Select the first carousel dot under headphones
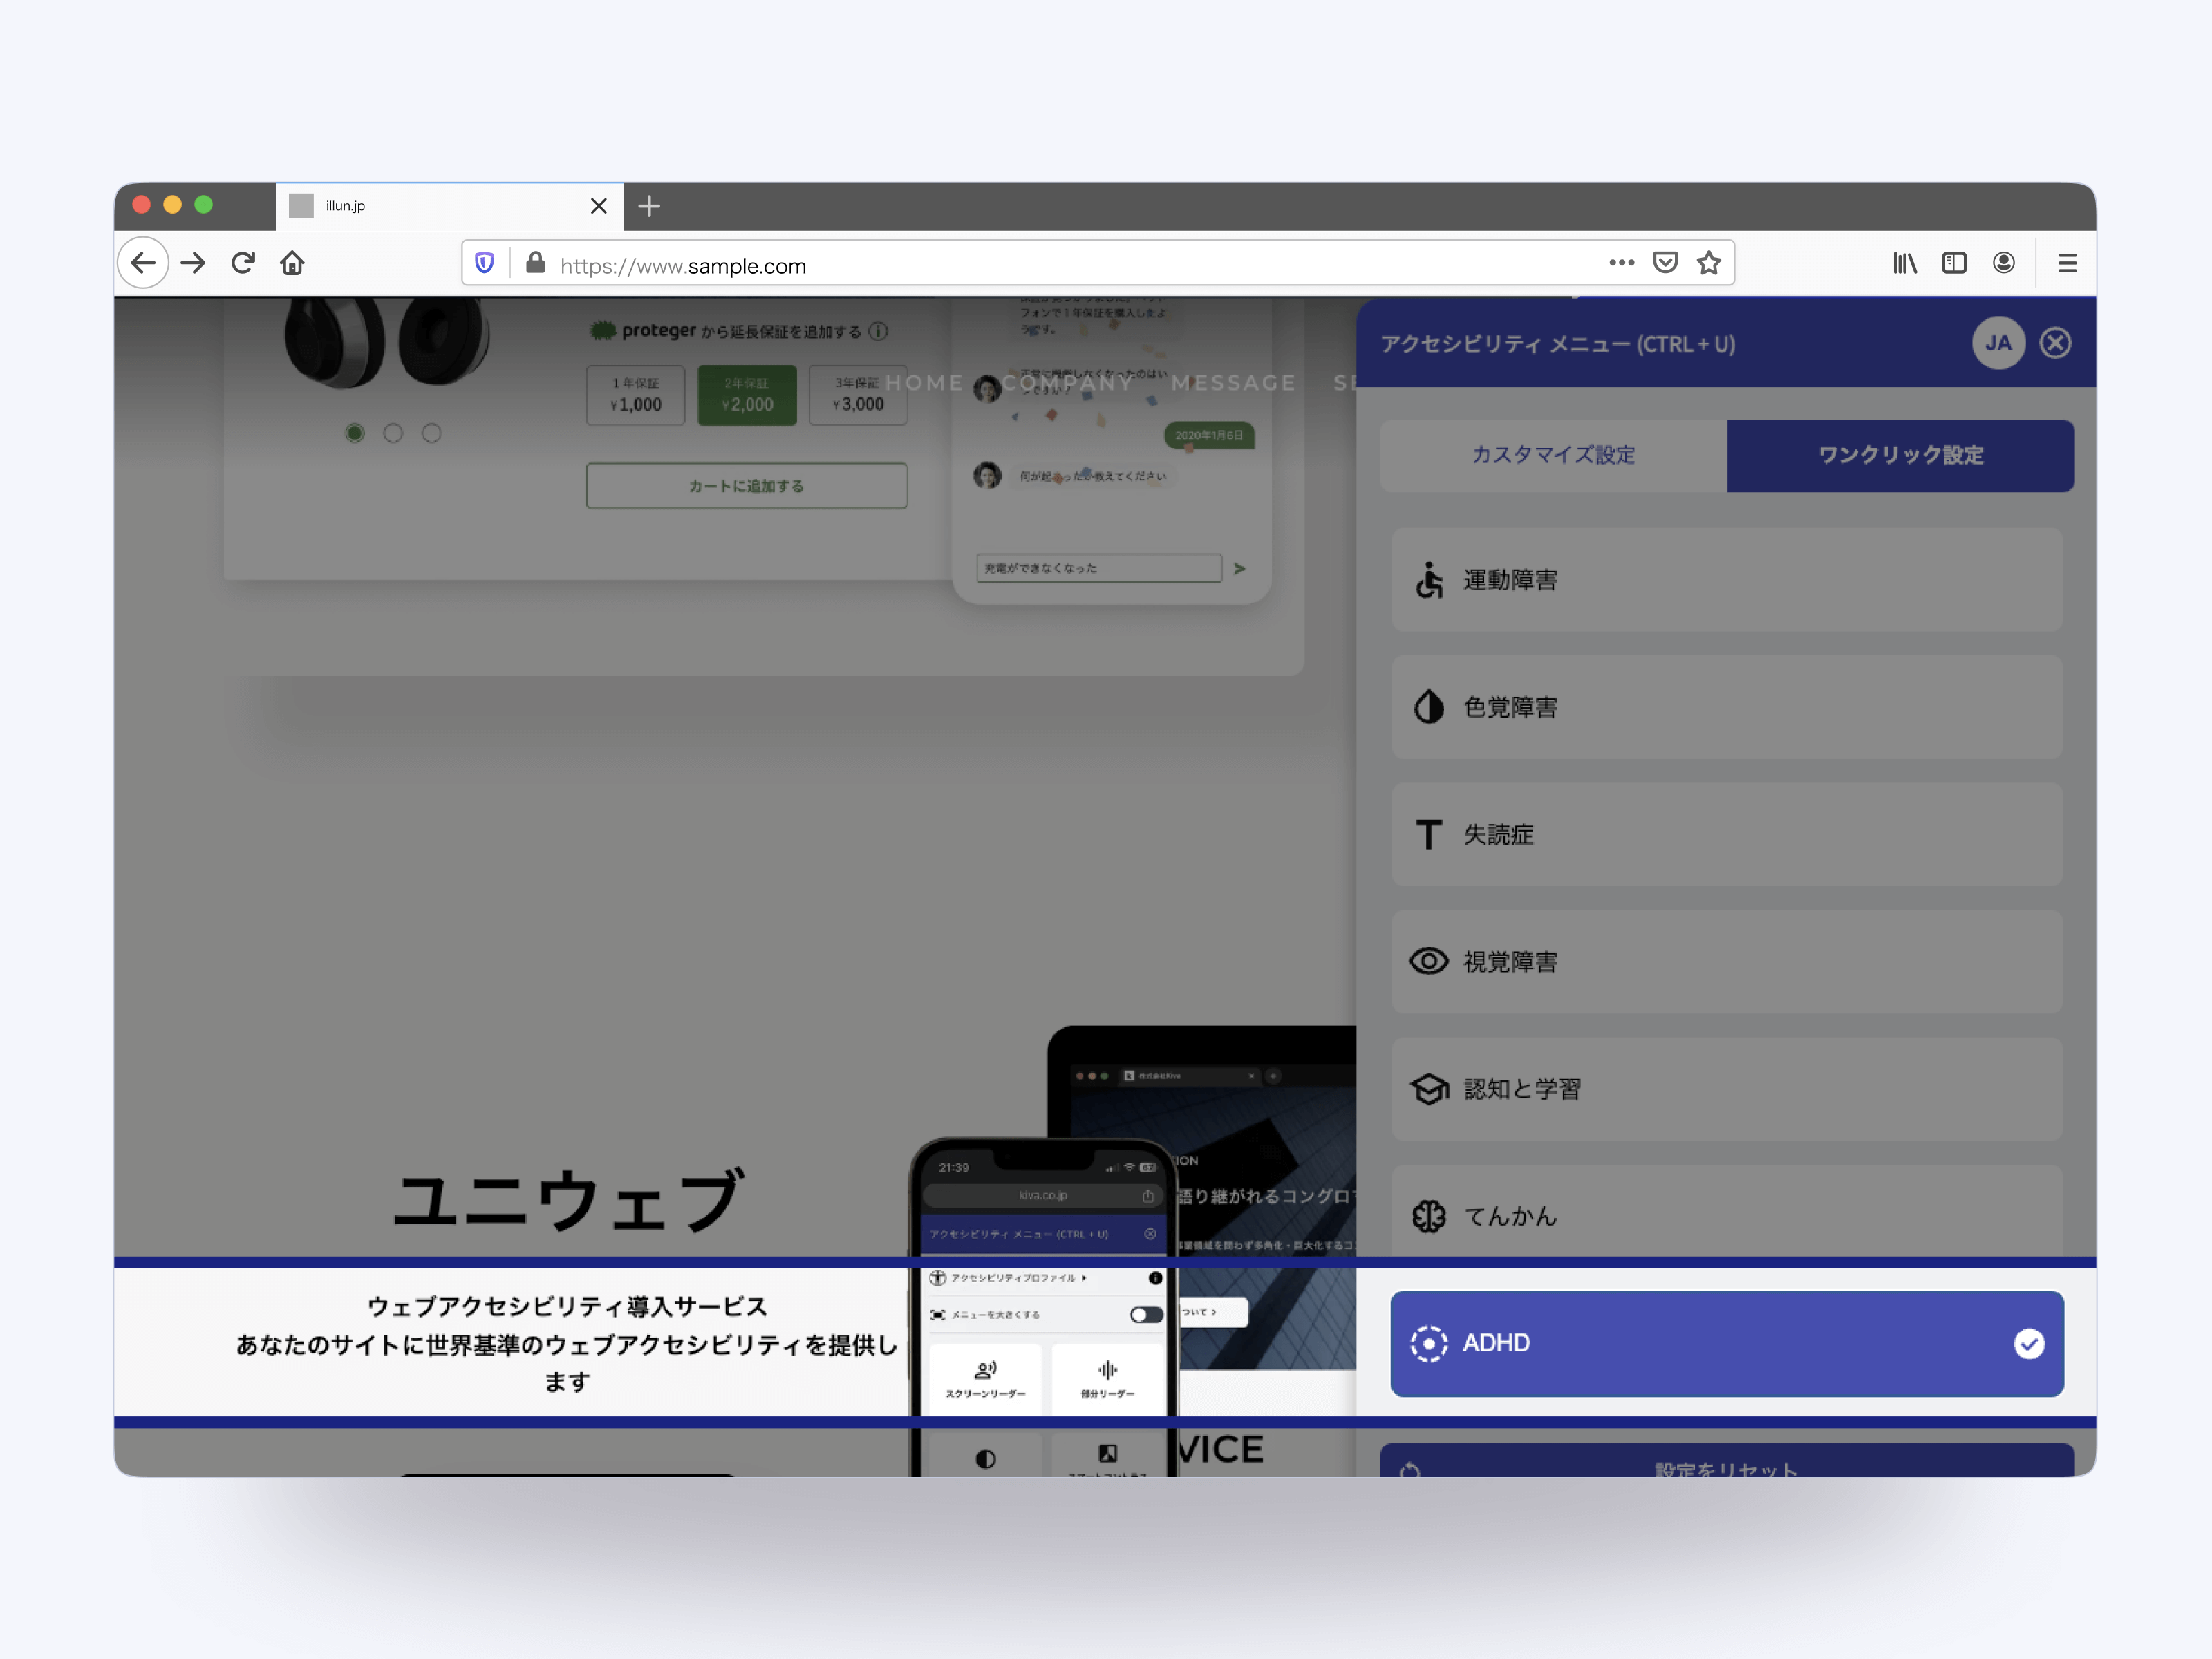This screenshot has height=1659, width=2212. pos(354,433)
